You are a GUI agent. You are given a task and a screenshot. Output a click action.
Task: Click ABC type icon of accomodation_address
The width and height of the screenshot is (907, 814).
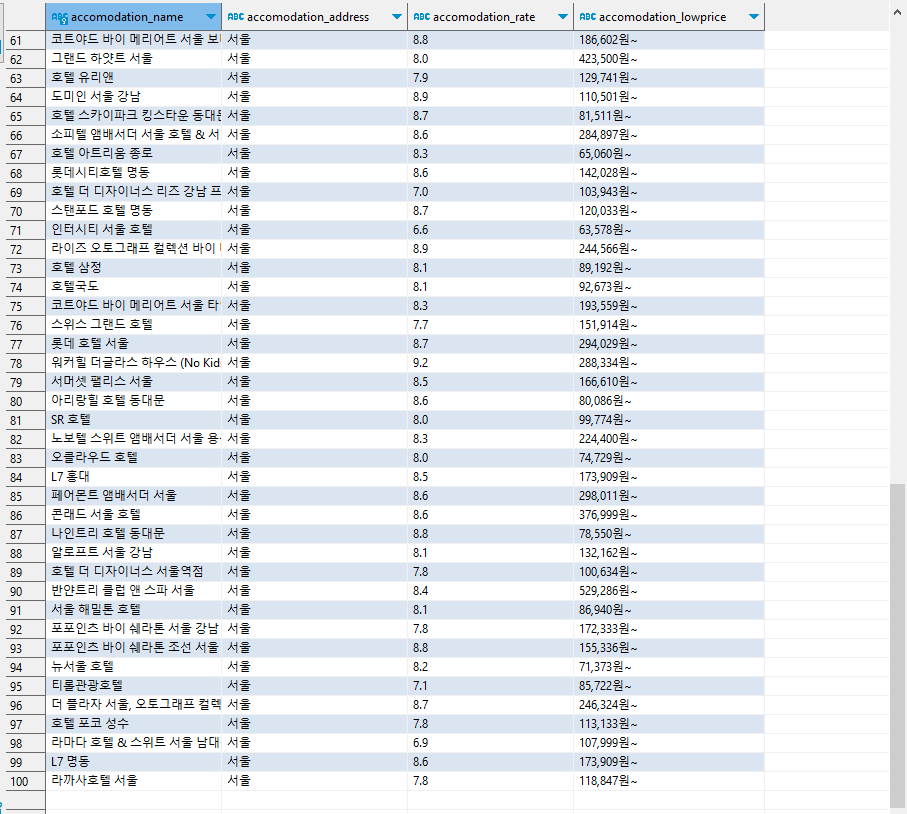235,17
